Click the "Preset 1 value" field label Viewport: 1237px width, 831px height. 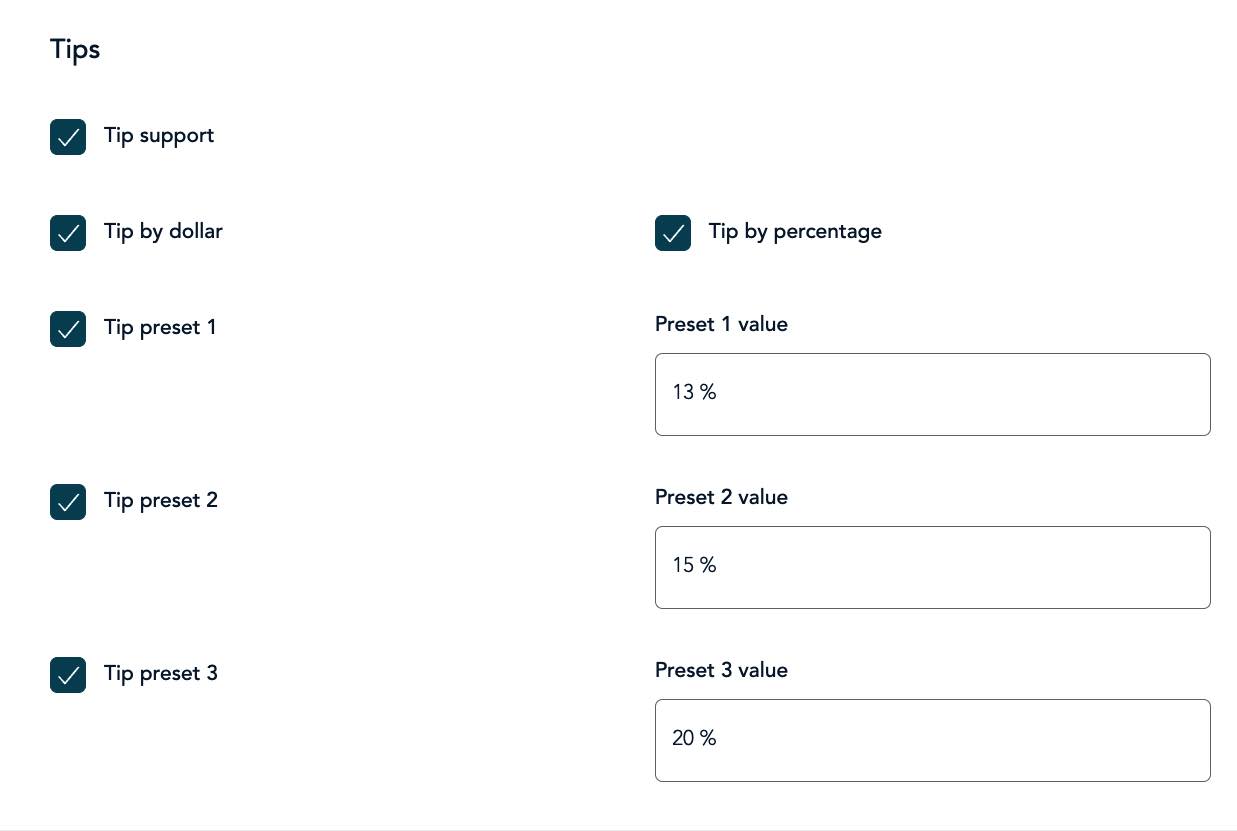point(721,325)
